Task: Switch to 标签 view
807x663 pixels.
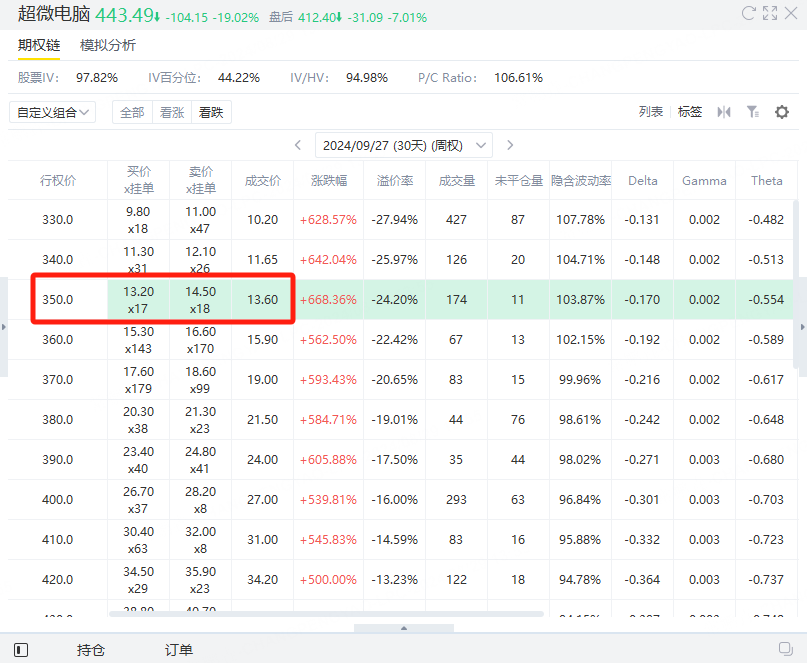Action: 690,112
